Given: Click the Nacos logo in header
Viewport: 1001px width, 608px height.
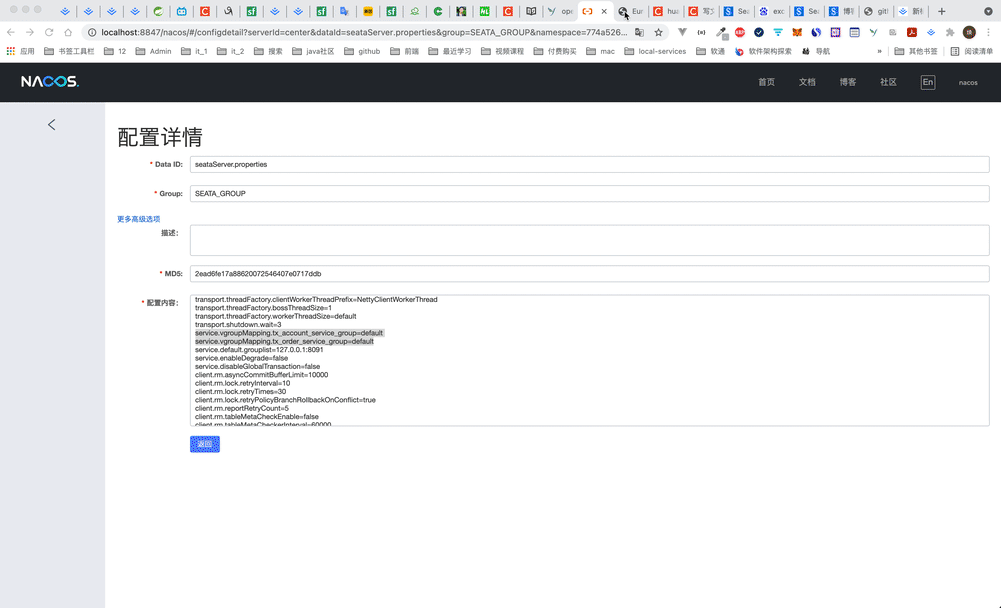Looking at the screenshot, I should click(x=50, y=82).
